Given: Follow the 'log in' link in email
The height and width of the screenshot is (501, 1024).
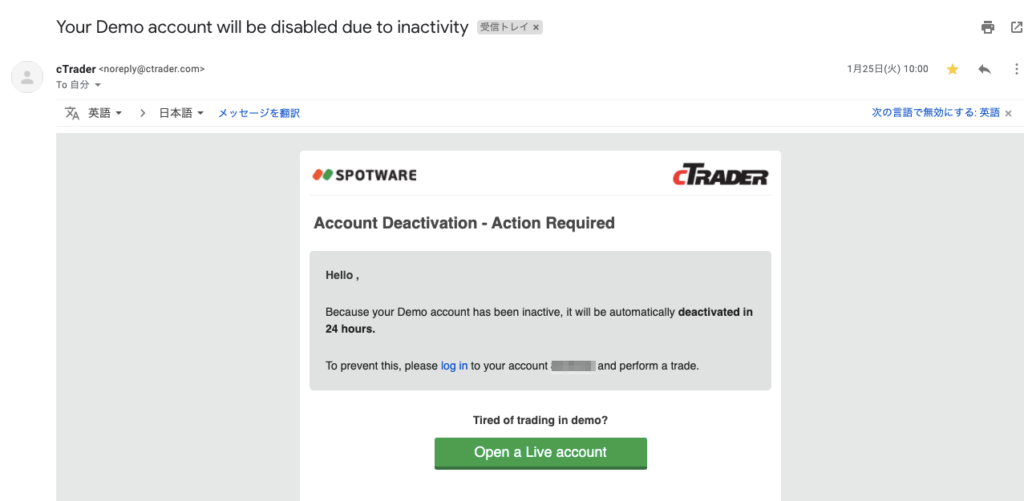Looking at the screenshot, I should 454,366.
